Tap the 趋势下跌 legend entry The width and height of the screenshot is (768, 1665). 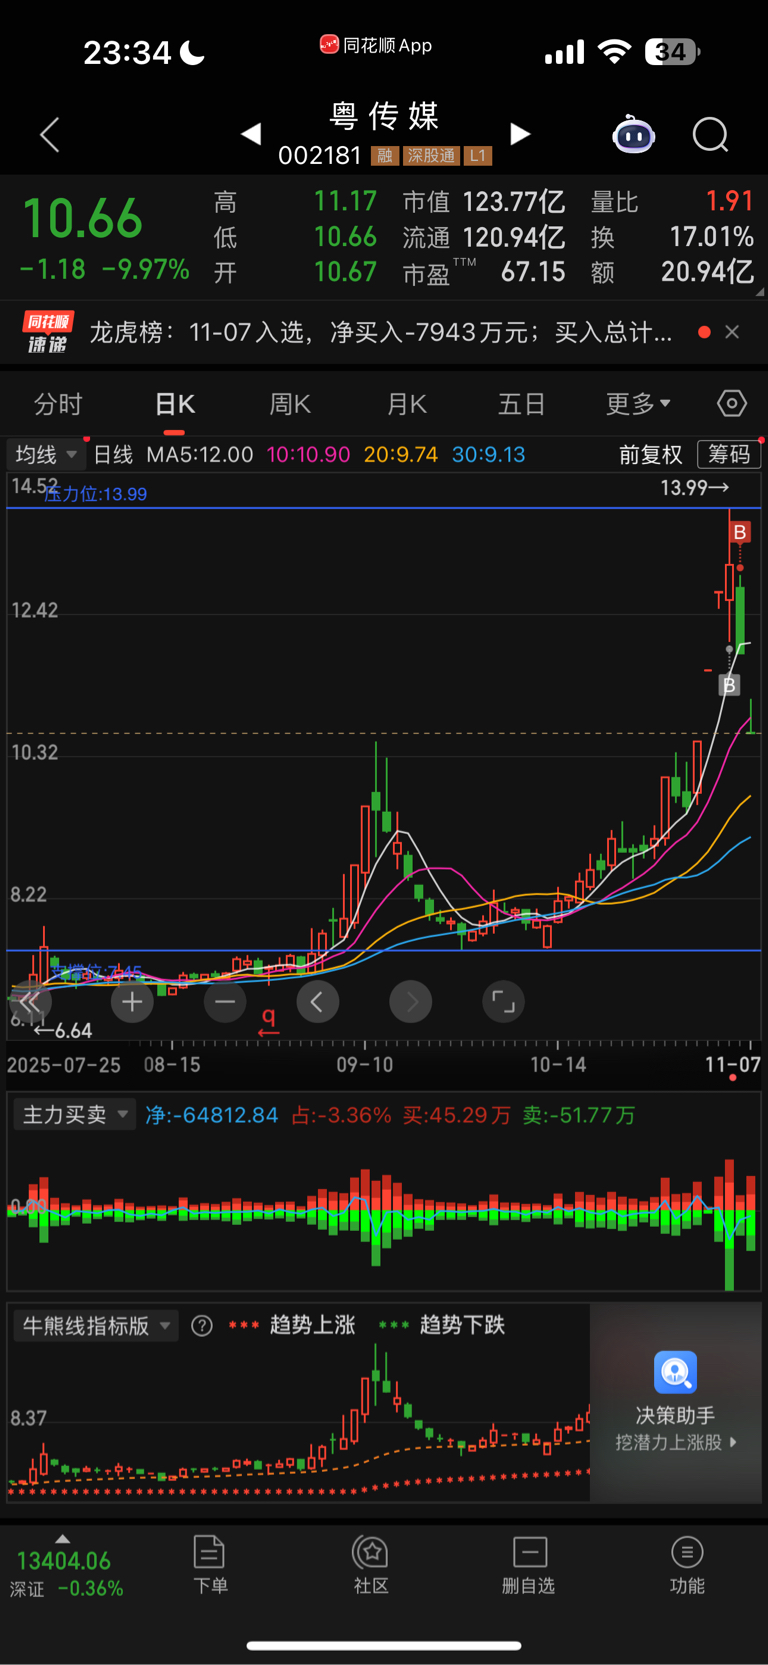tap(442, 1325)
